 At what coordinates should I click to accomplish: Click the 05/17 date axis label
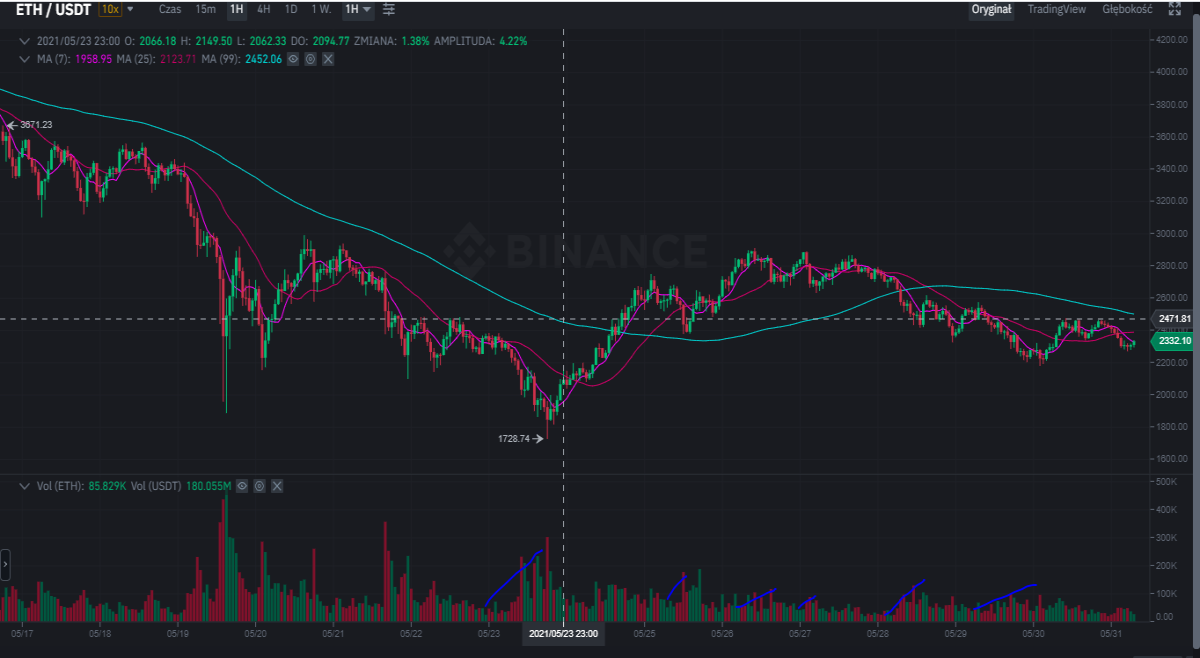point(22,633)
